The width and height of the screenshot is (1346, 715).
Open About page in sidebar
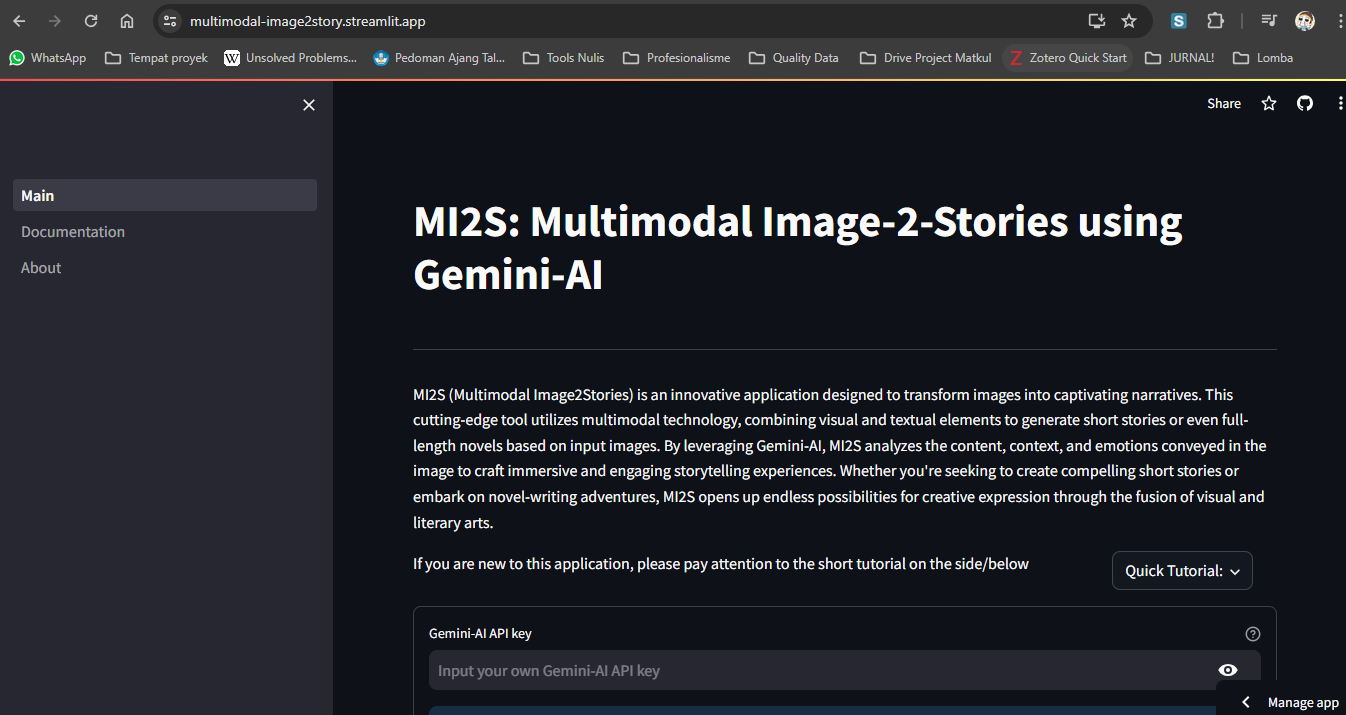pos(165,267)
